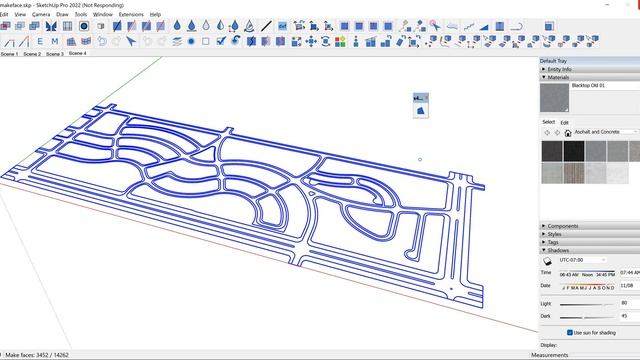This screenshot has height=360, width=640.
Task: Click the four-way move arrows icon
Action: tap(311, 42)
